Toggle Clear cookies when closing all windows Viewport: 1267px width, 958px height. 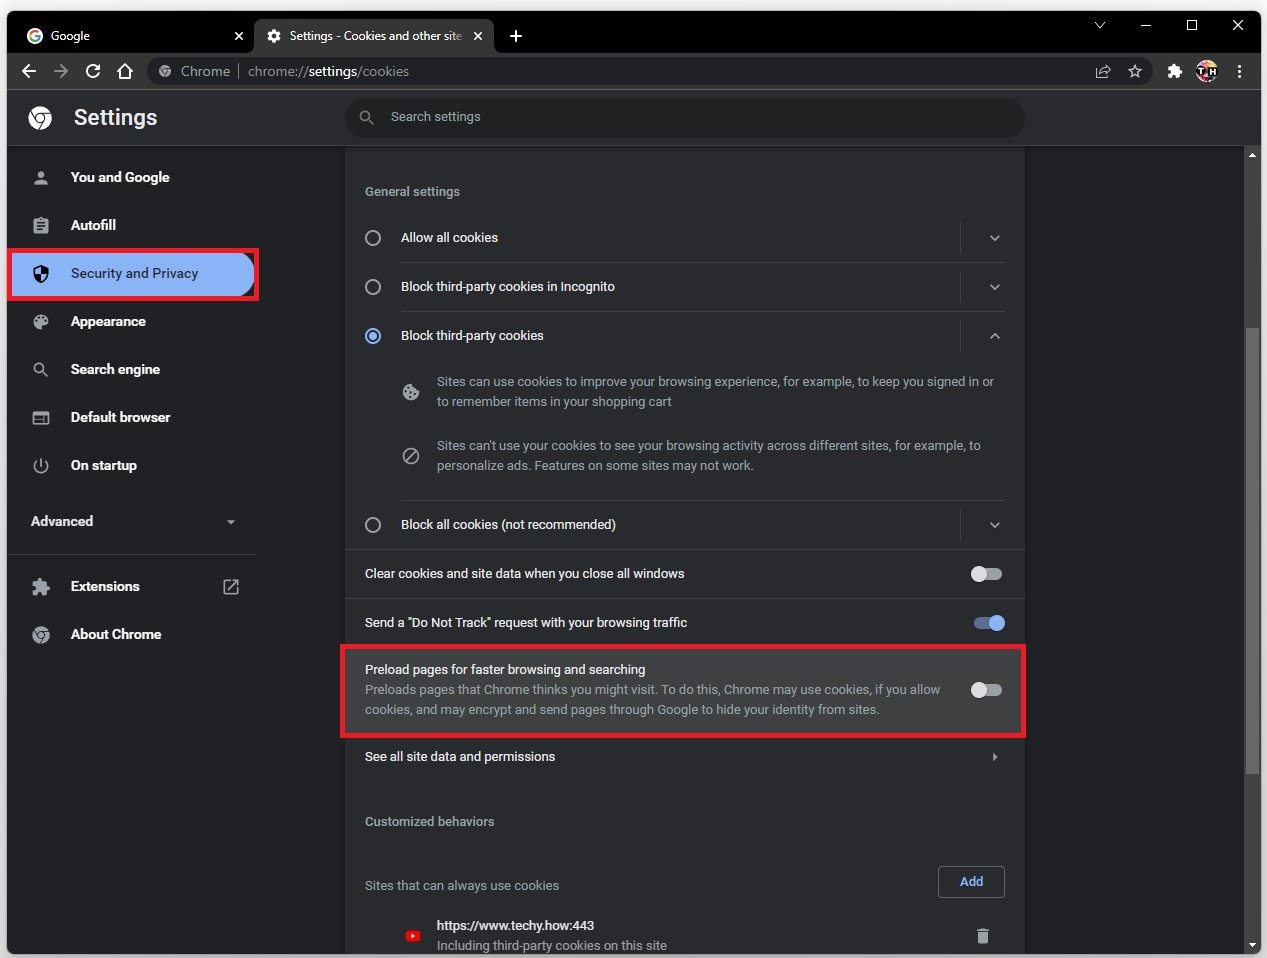click(986, 574)
